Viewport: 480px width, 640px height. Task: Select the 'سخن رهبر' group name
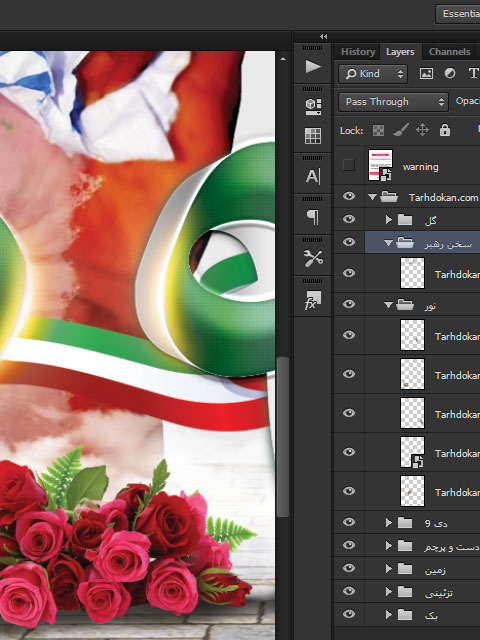pos(448,244)
